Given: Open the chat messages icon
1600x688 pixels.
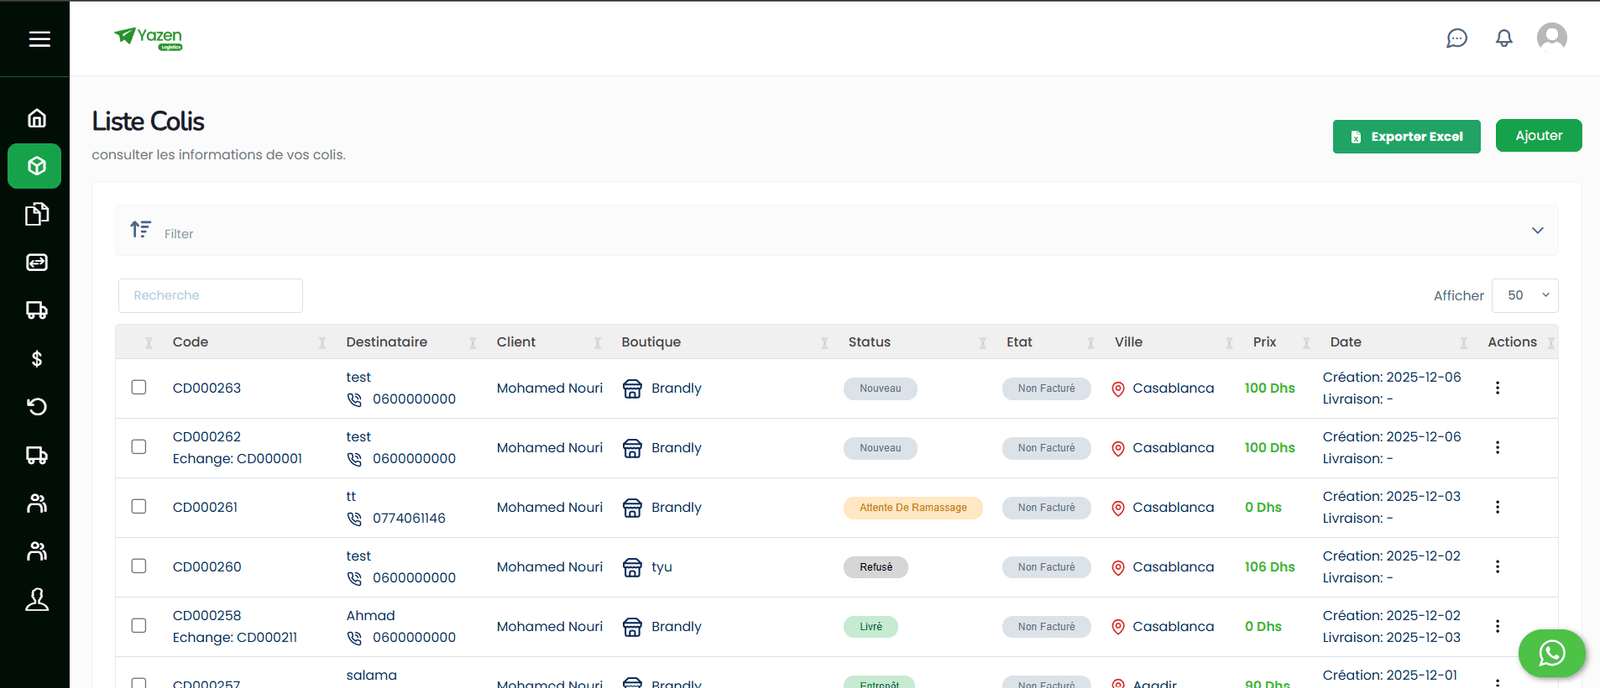Looking at the screenshot, I should pyautogui.click(x=1456, y=38).
